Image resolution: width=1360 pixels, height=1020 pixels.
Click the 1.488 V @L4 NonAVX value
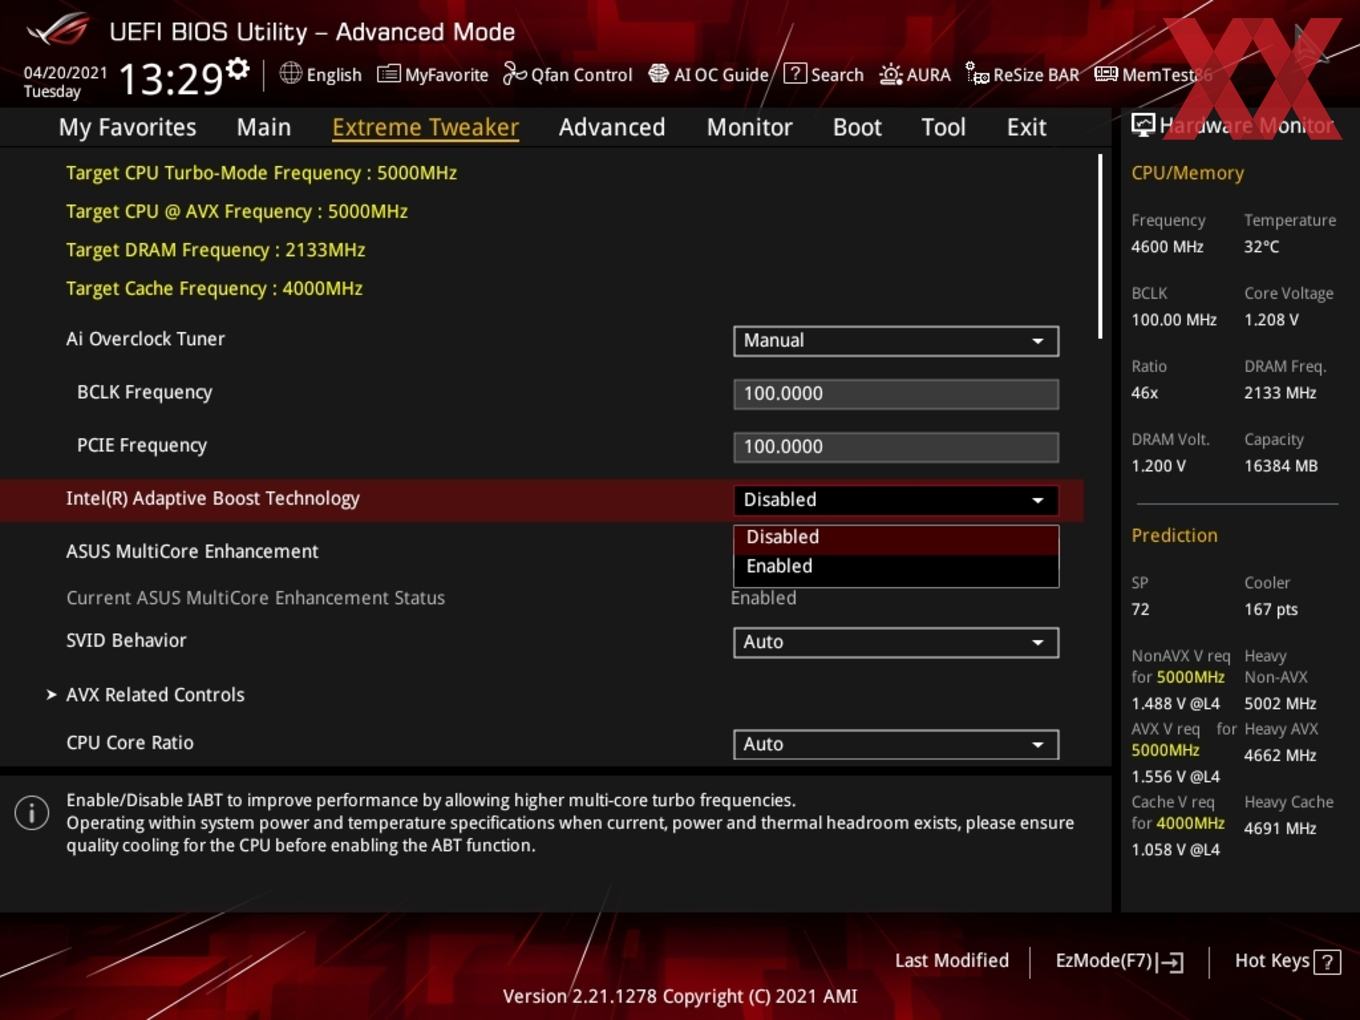point(1175,704)
